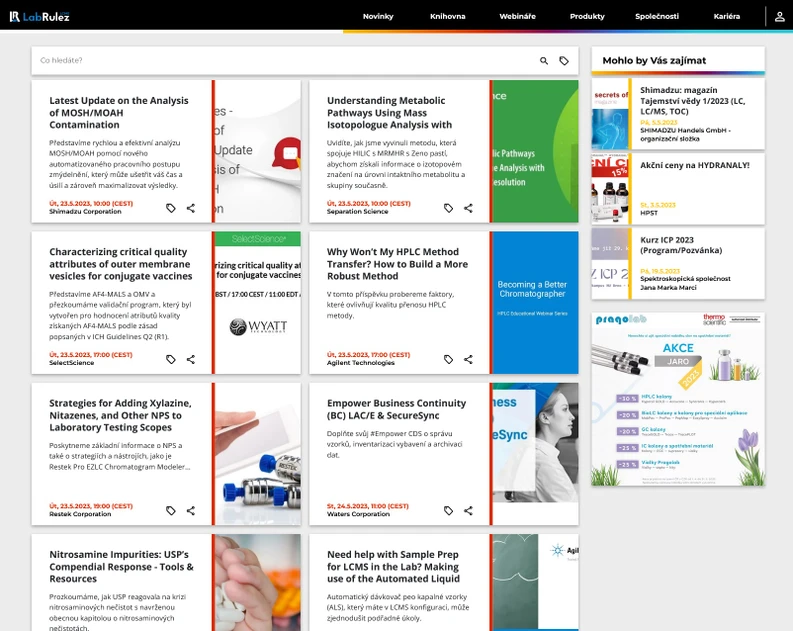The image size is (793, 631).
Task: Share the Empower Business Continuity webinar
Action: [468, 511]
